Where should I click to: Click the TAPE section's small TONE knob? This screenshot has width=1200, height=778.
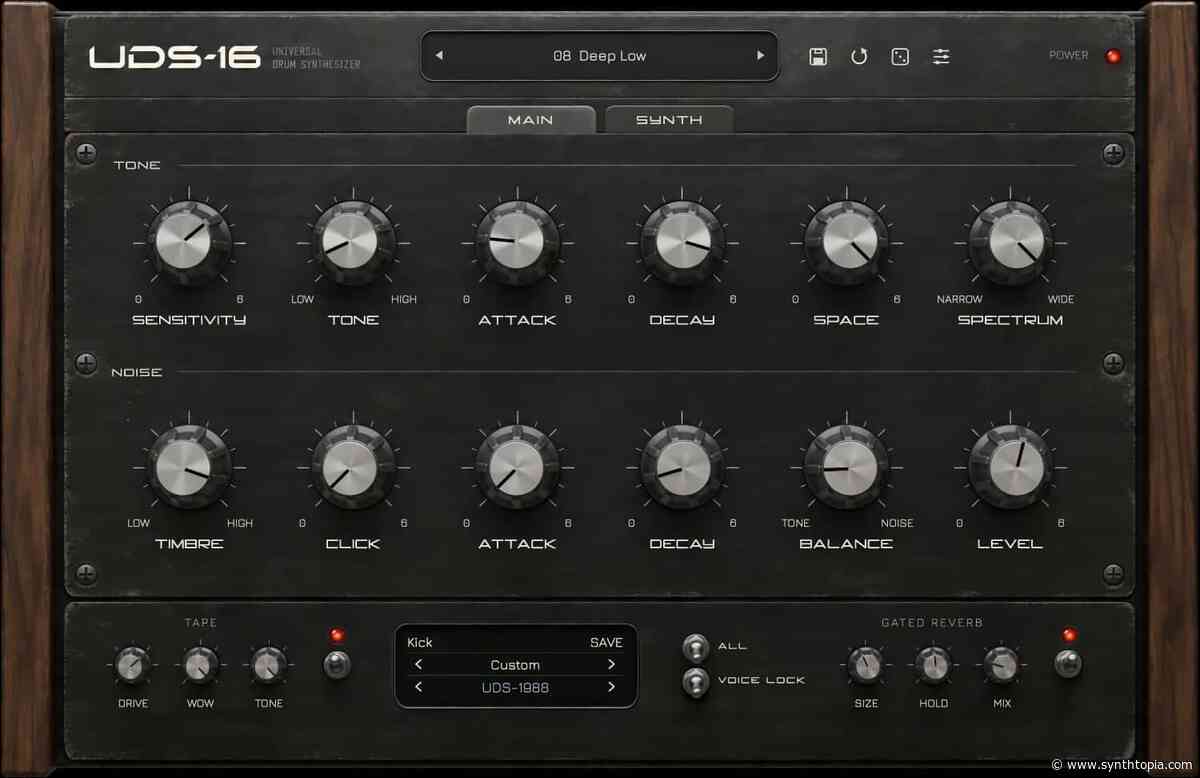268,664
